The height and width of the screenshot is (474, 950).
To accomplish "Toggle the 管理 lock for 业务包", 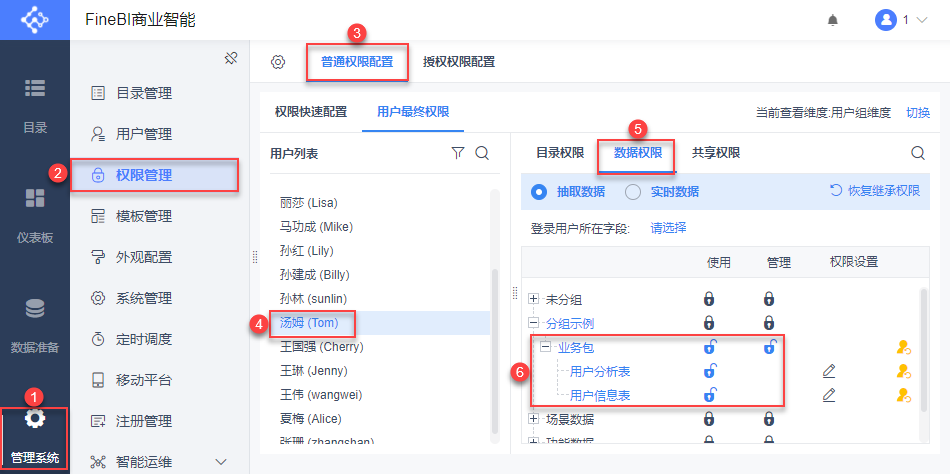I will (x=769, y=347).
